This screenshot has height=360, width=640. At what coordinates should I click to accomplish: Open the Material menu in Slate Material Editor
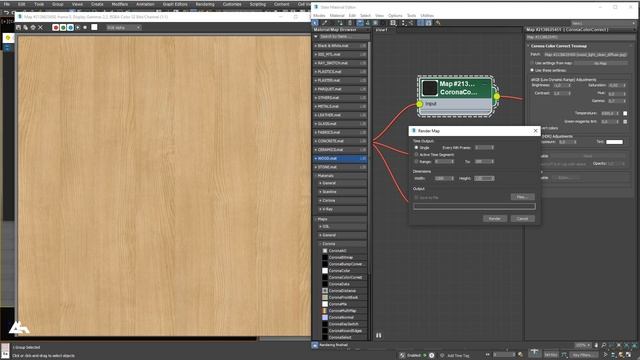(x=337, y=16)
